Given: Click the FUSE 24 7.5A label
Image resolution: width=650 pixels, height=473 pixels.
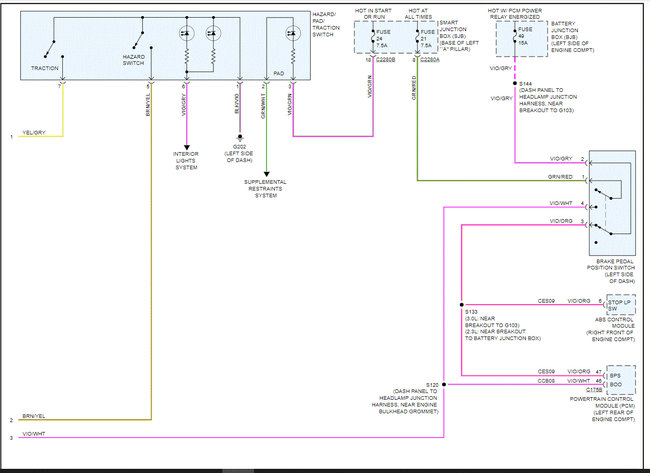Looking at the screenshot, I should tap(383, 39).
